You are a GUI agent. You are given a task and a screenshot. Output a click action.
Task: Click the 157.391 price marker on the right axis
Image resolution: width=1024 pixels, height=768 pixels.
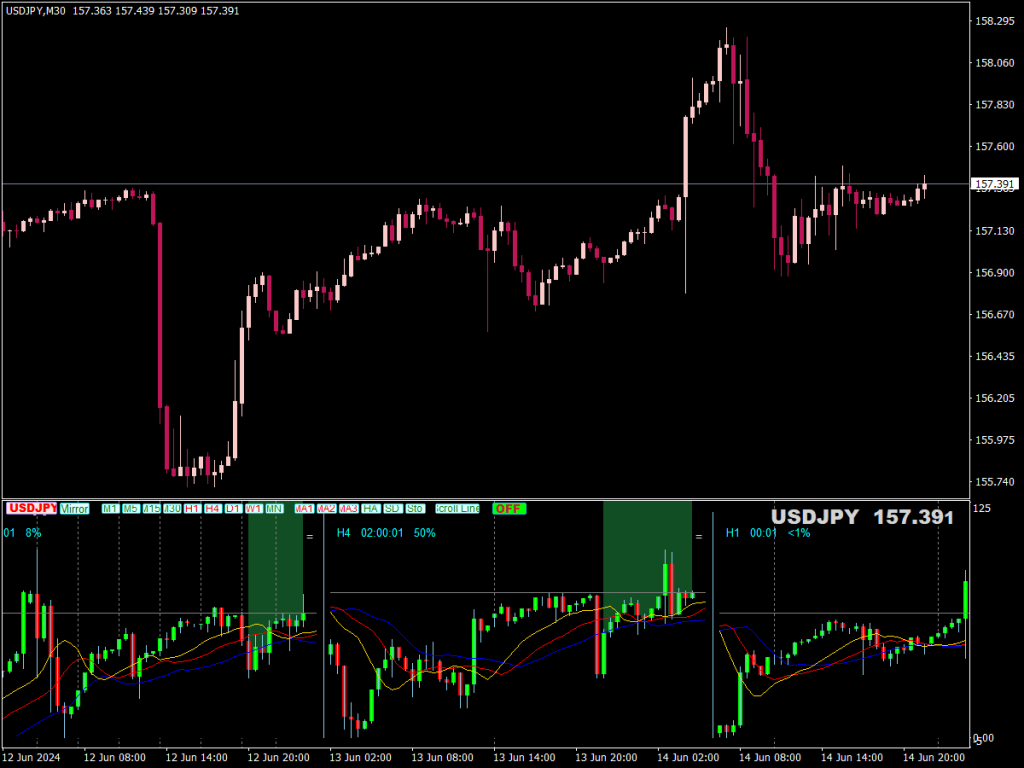coord(993,184)
